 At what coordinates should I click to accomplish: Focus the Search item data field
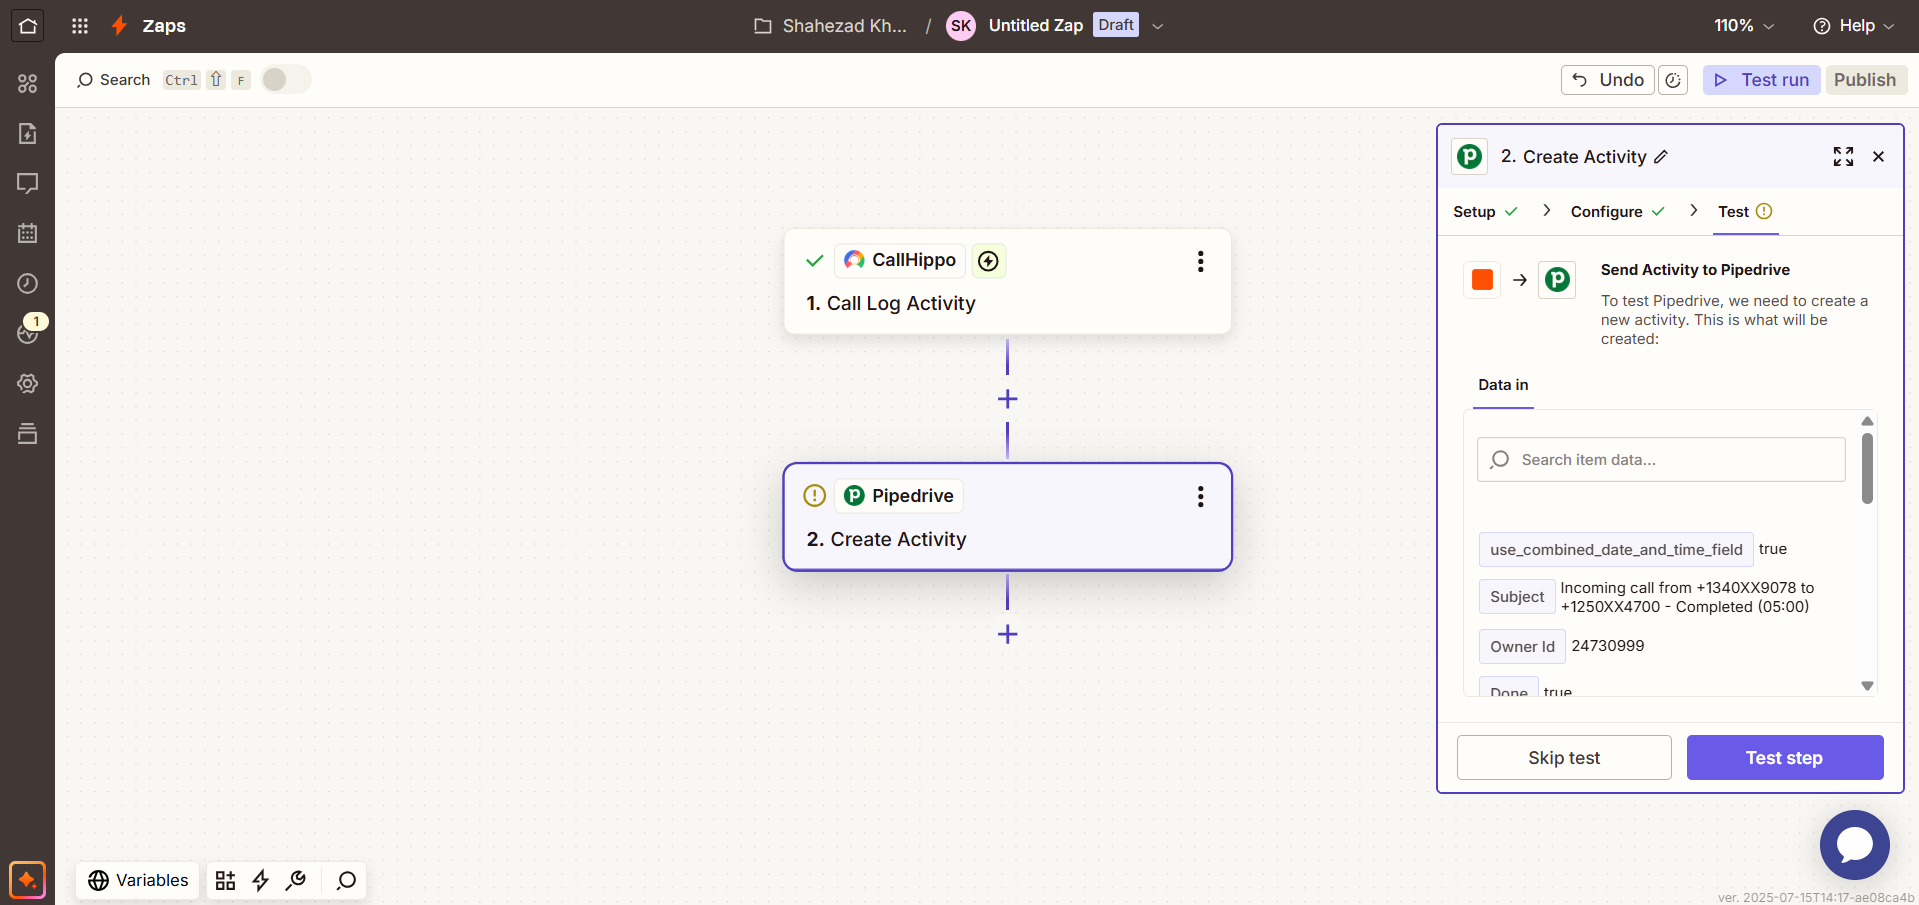pyautogui.click(x=1661, y=460)
